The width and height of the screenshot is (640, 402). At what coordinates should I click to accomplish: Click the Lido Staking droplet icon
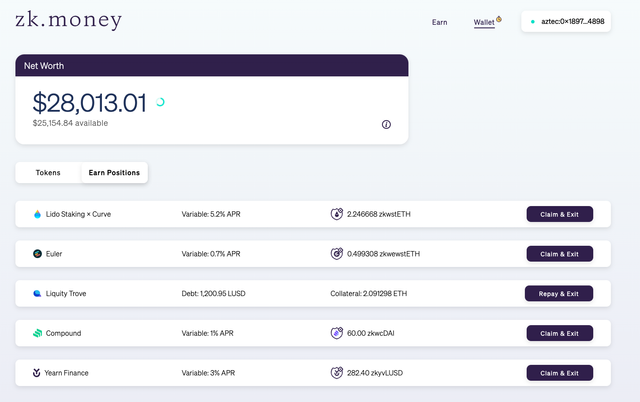[x=37, y=214]
